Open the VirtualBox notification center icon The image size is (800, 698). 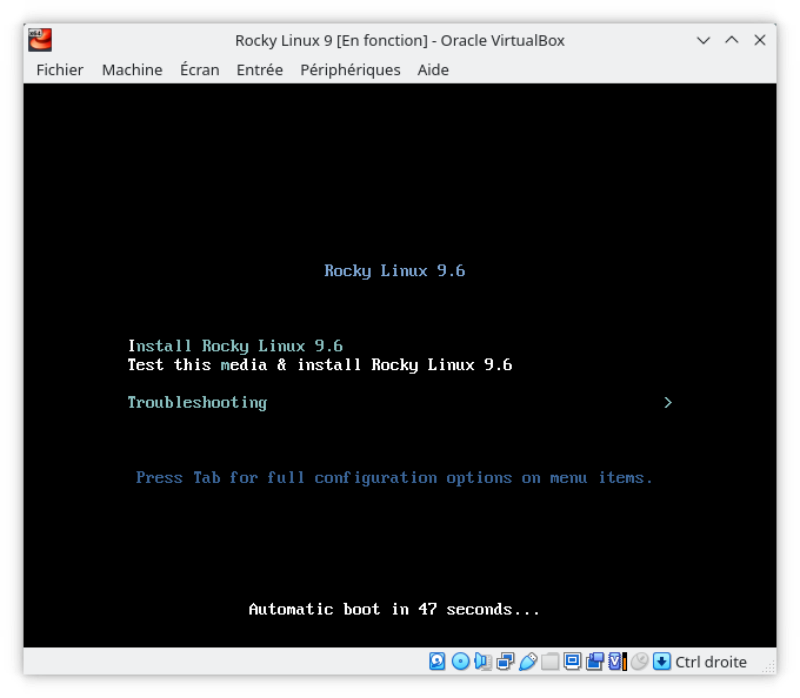(x=661, y=662)
